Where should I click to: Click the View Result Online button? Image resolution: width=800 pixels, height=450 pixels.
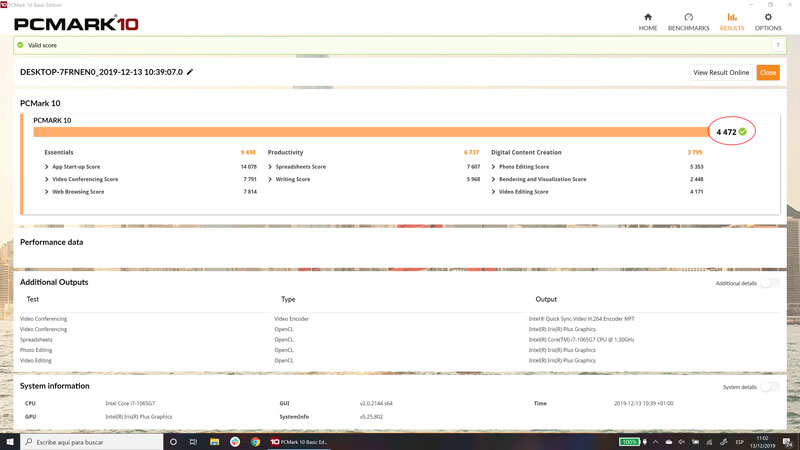(x=721, y=72)
